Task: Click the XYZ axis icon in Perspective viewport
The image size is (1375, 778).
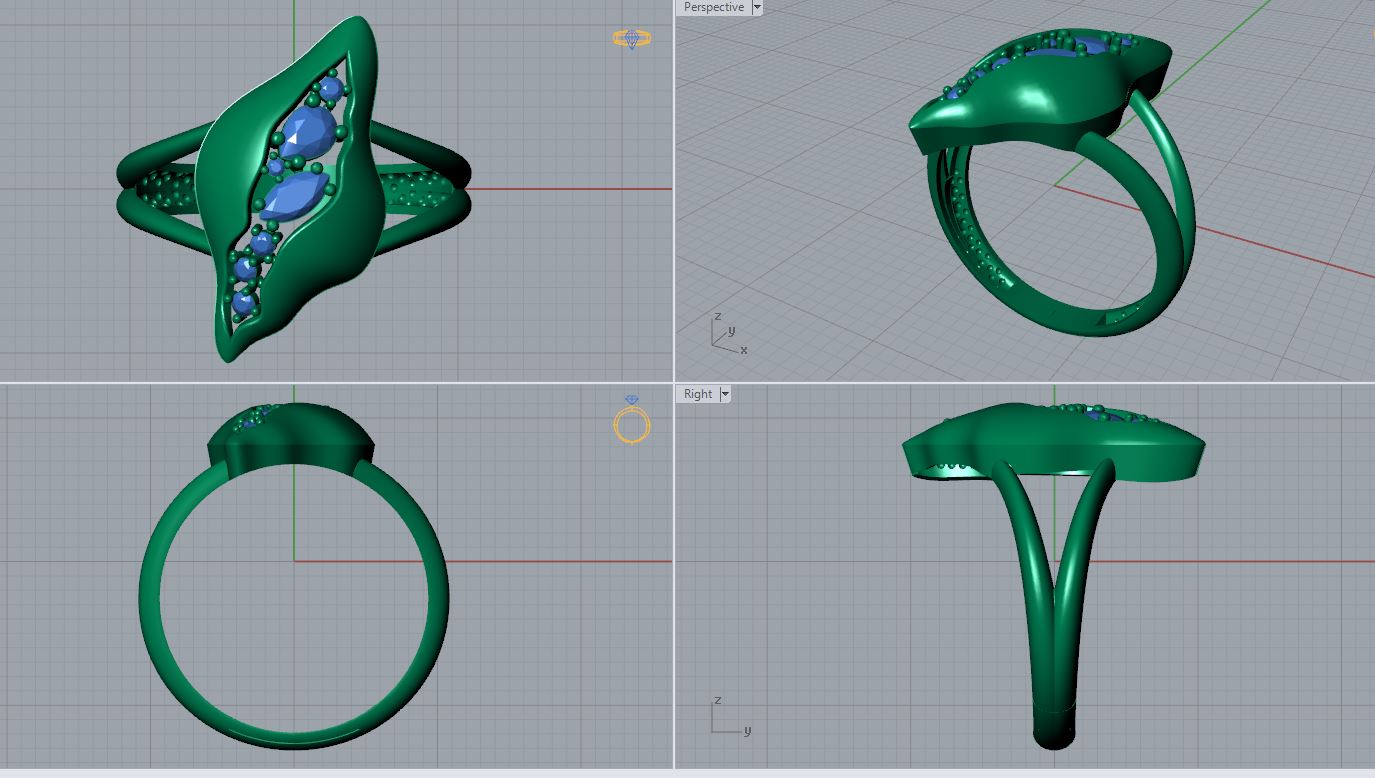Action: [x=727, y=335]
